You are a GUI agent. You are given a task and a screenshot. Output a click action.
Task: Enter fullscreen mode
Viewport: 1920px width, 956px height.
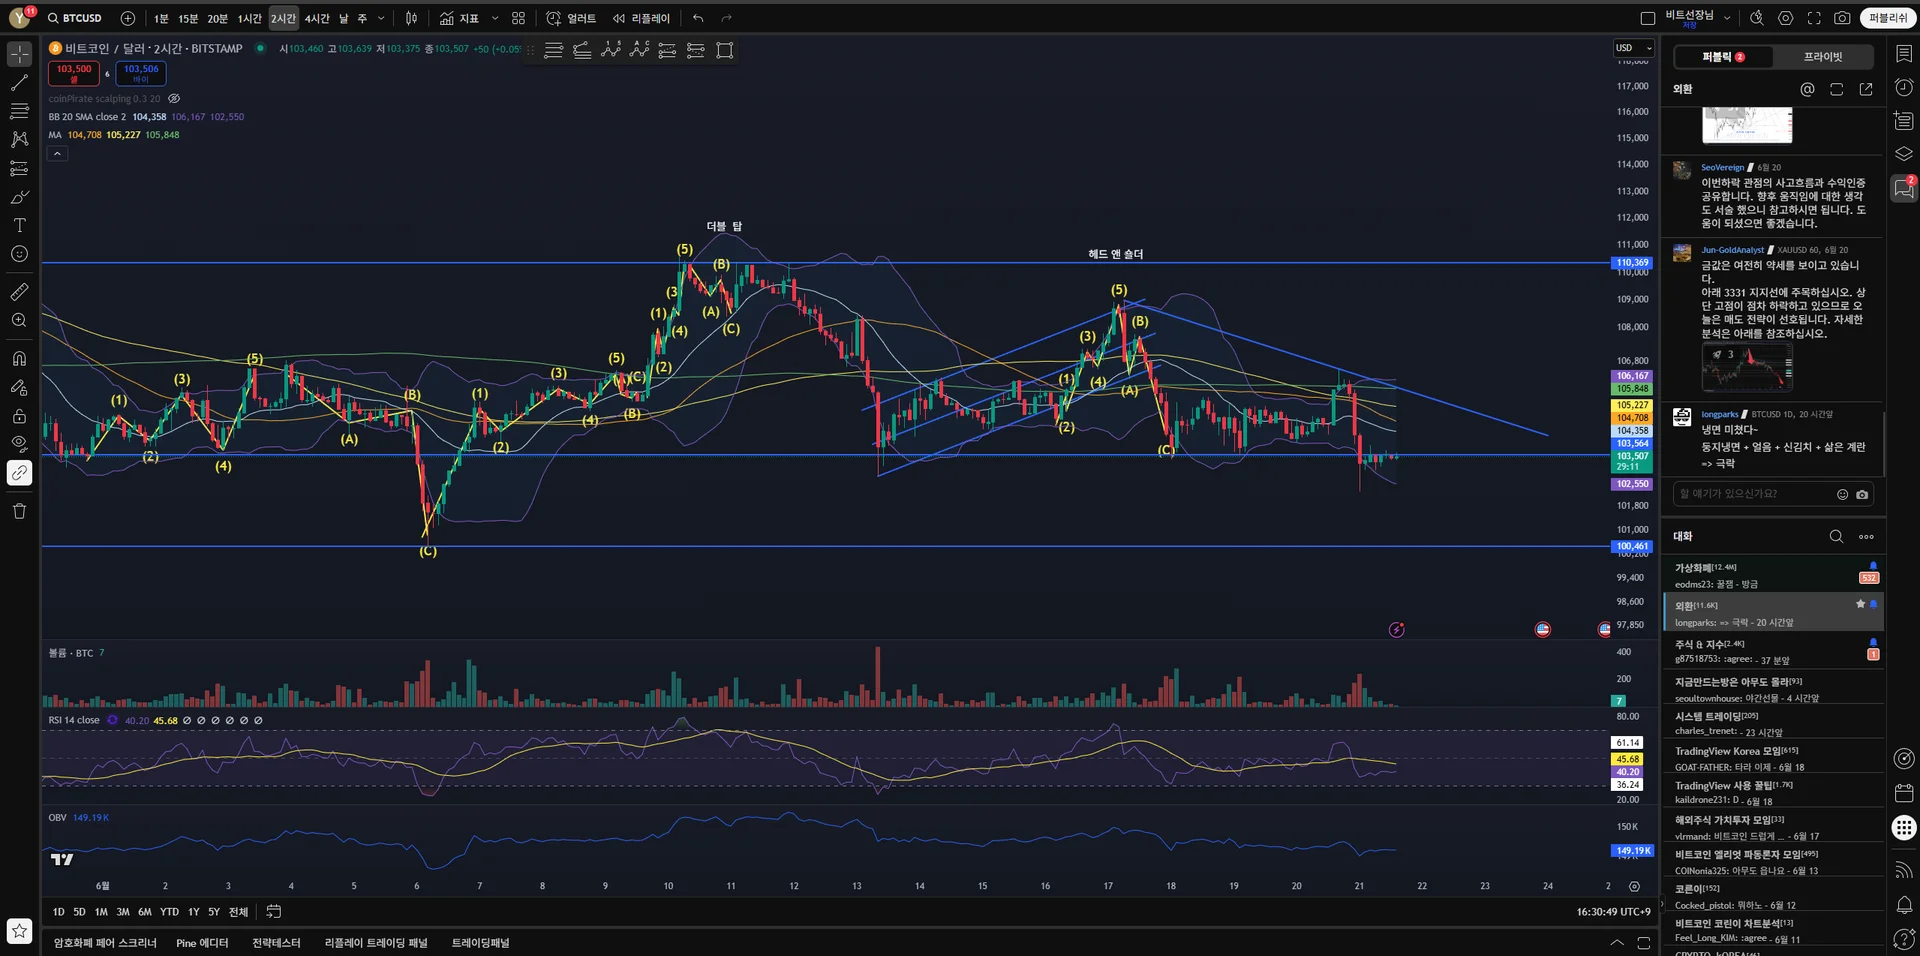point(1814,18)
